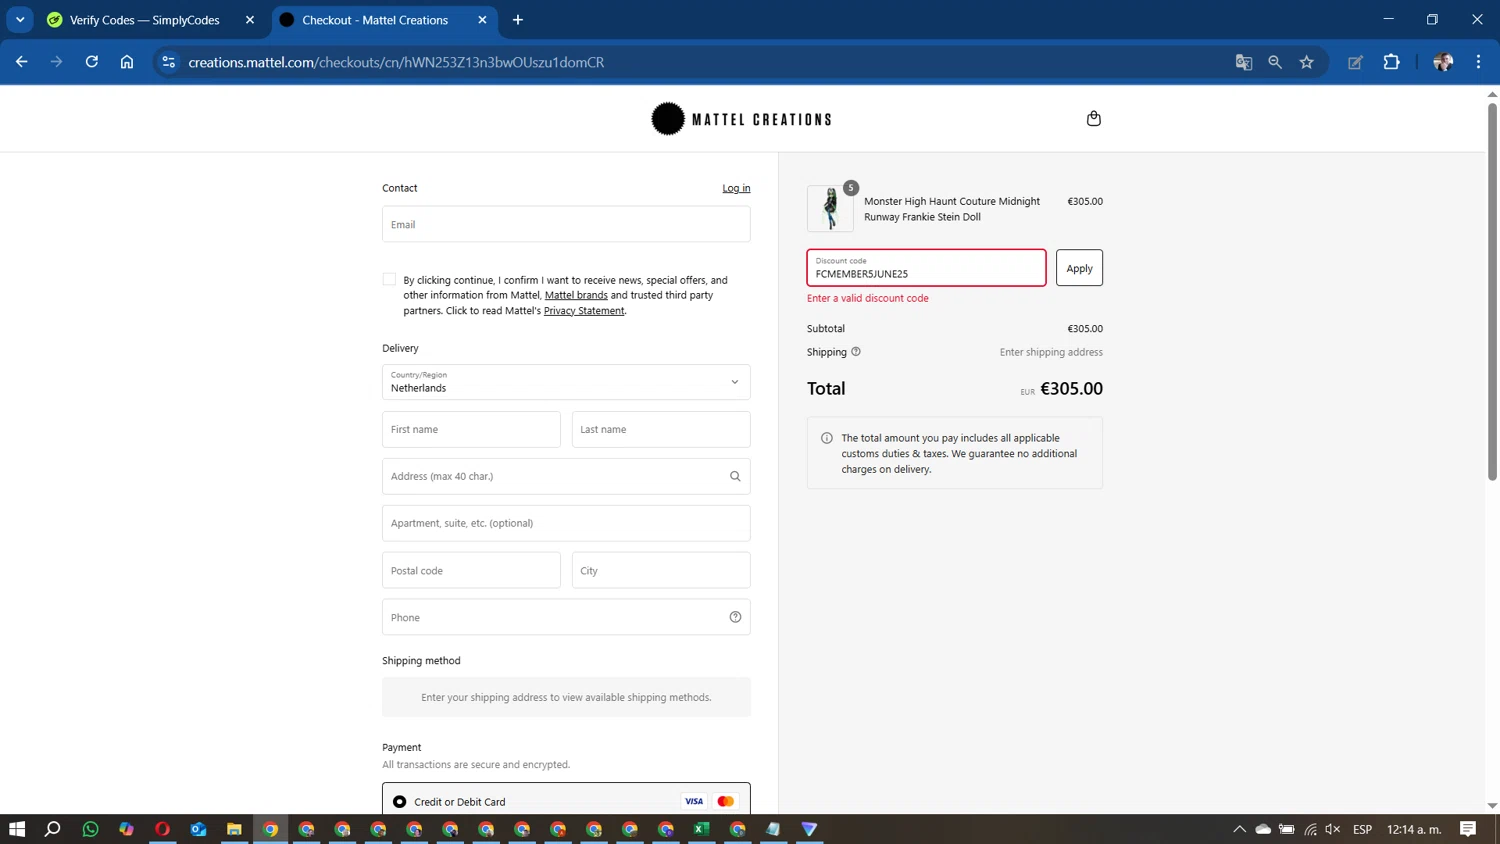Screen dimensions: 1500x844
Task: Click the Discount code field
Action: pos(926,268)
